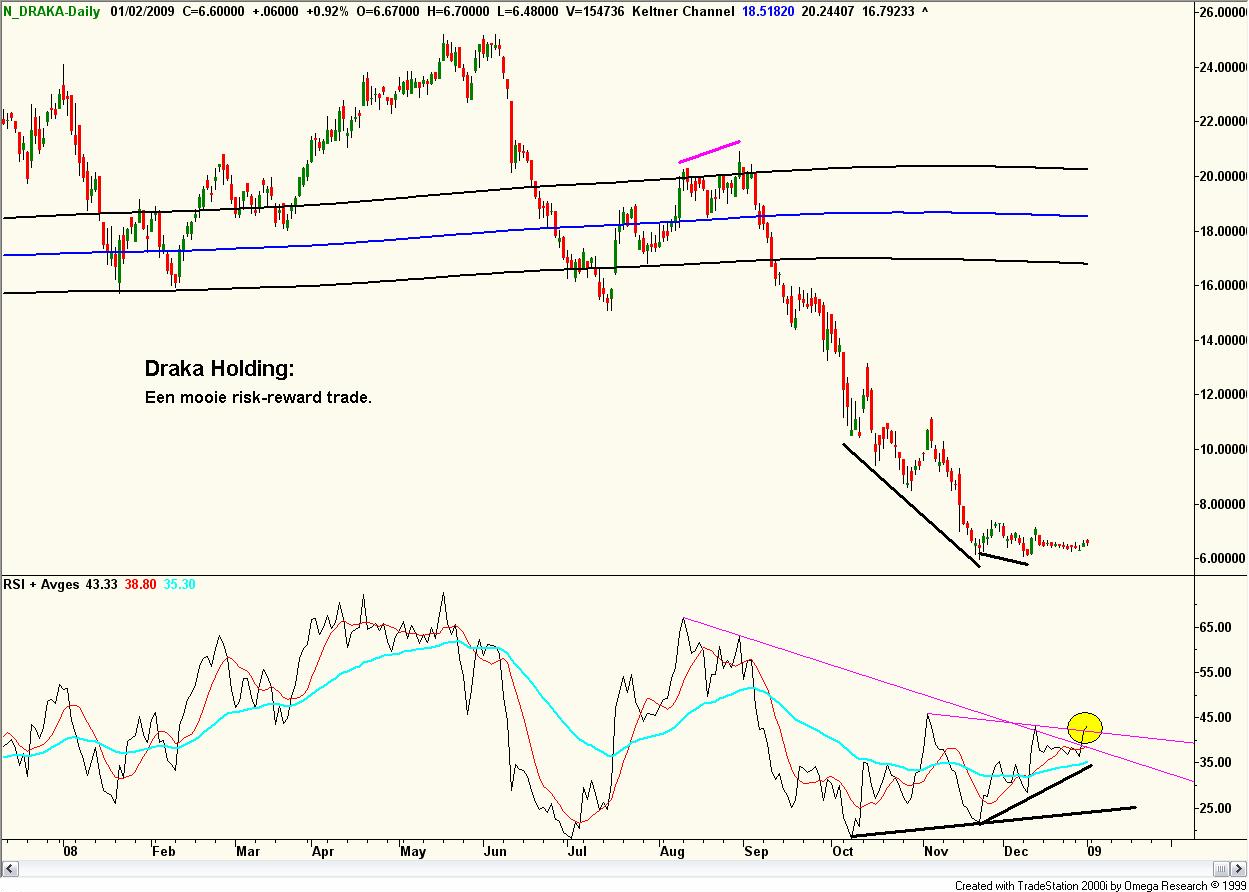
Task: Click the yellow circle marker on RSI
Action: point(1085,728)
